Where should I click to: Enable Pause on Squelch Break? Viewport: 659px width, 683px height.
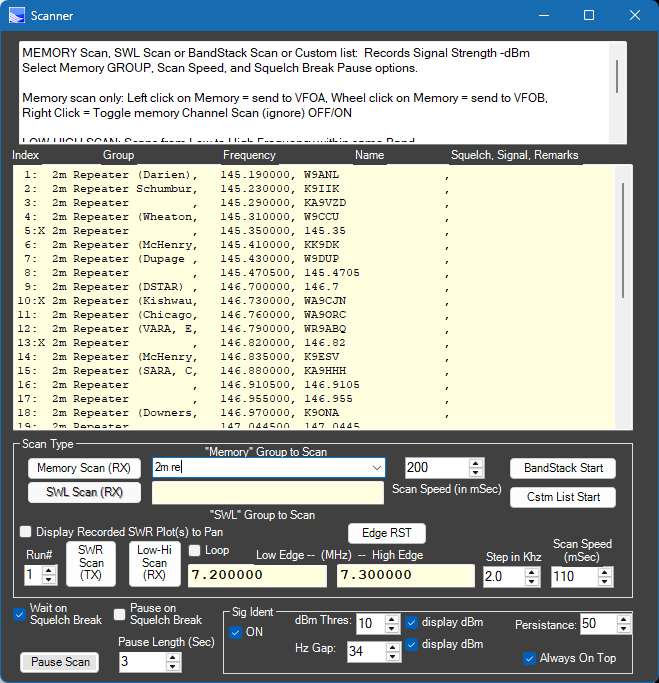click(120, 614)
